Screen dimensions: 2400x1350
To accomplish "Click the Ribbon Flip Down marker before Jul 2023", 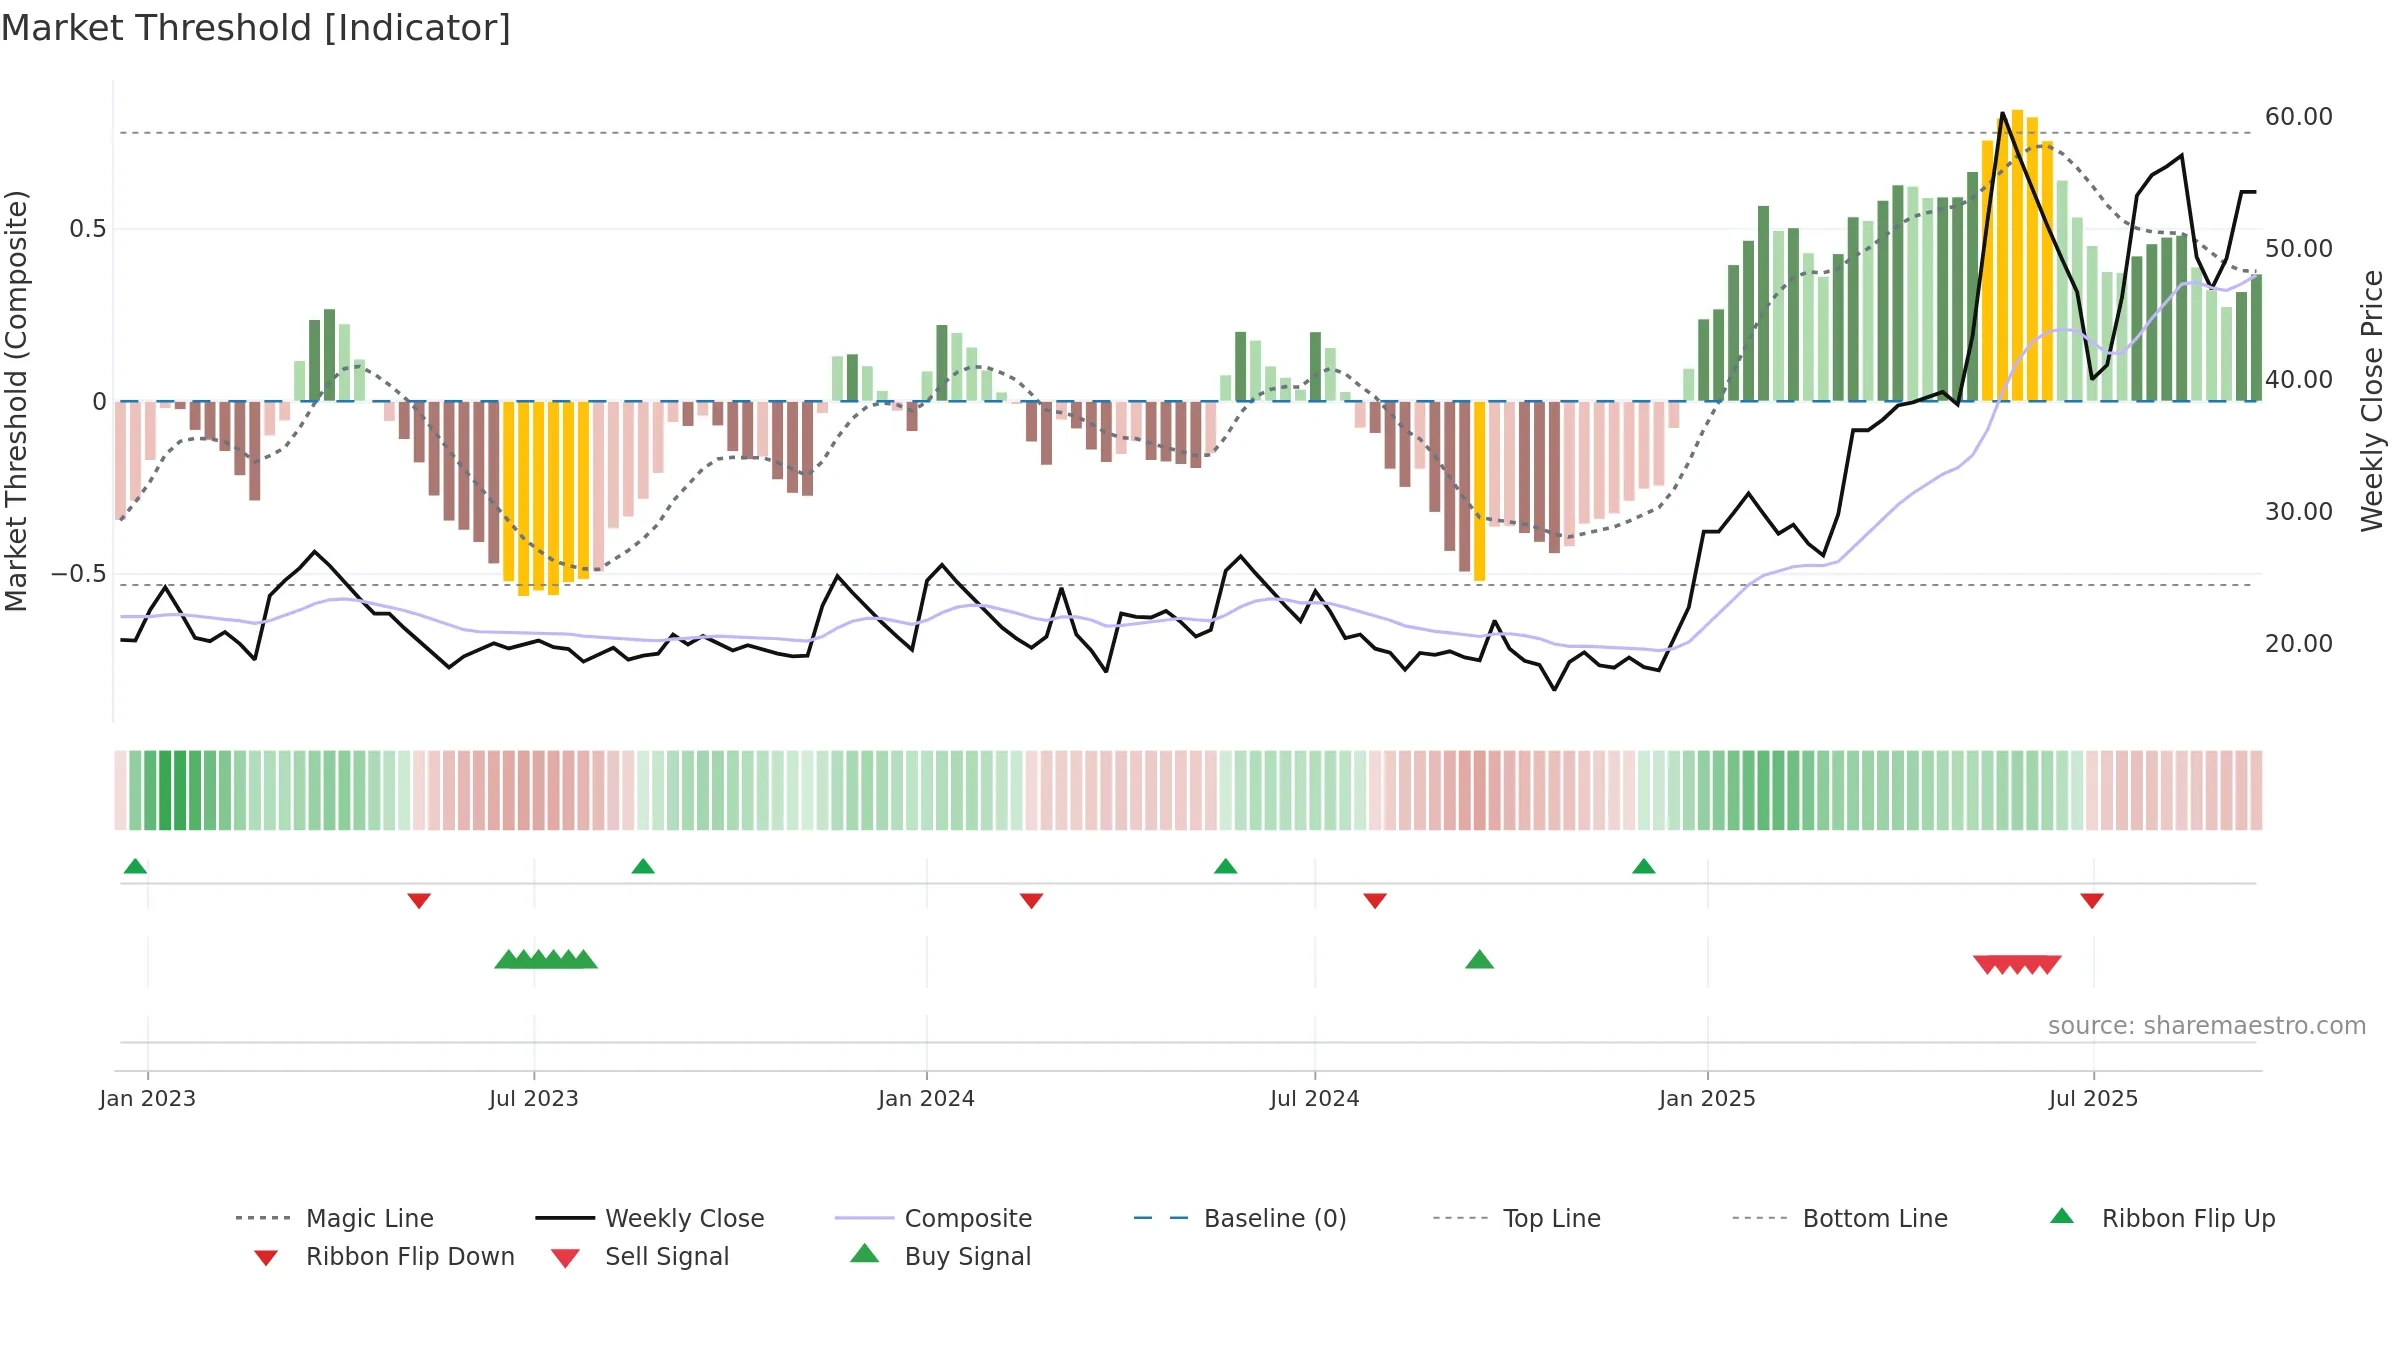I will [419, 901].
